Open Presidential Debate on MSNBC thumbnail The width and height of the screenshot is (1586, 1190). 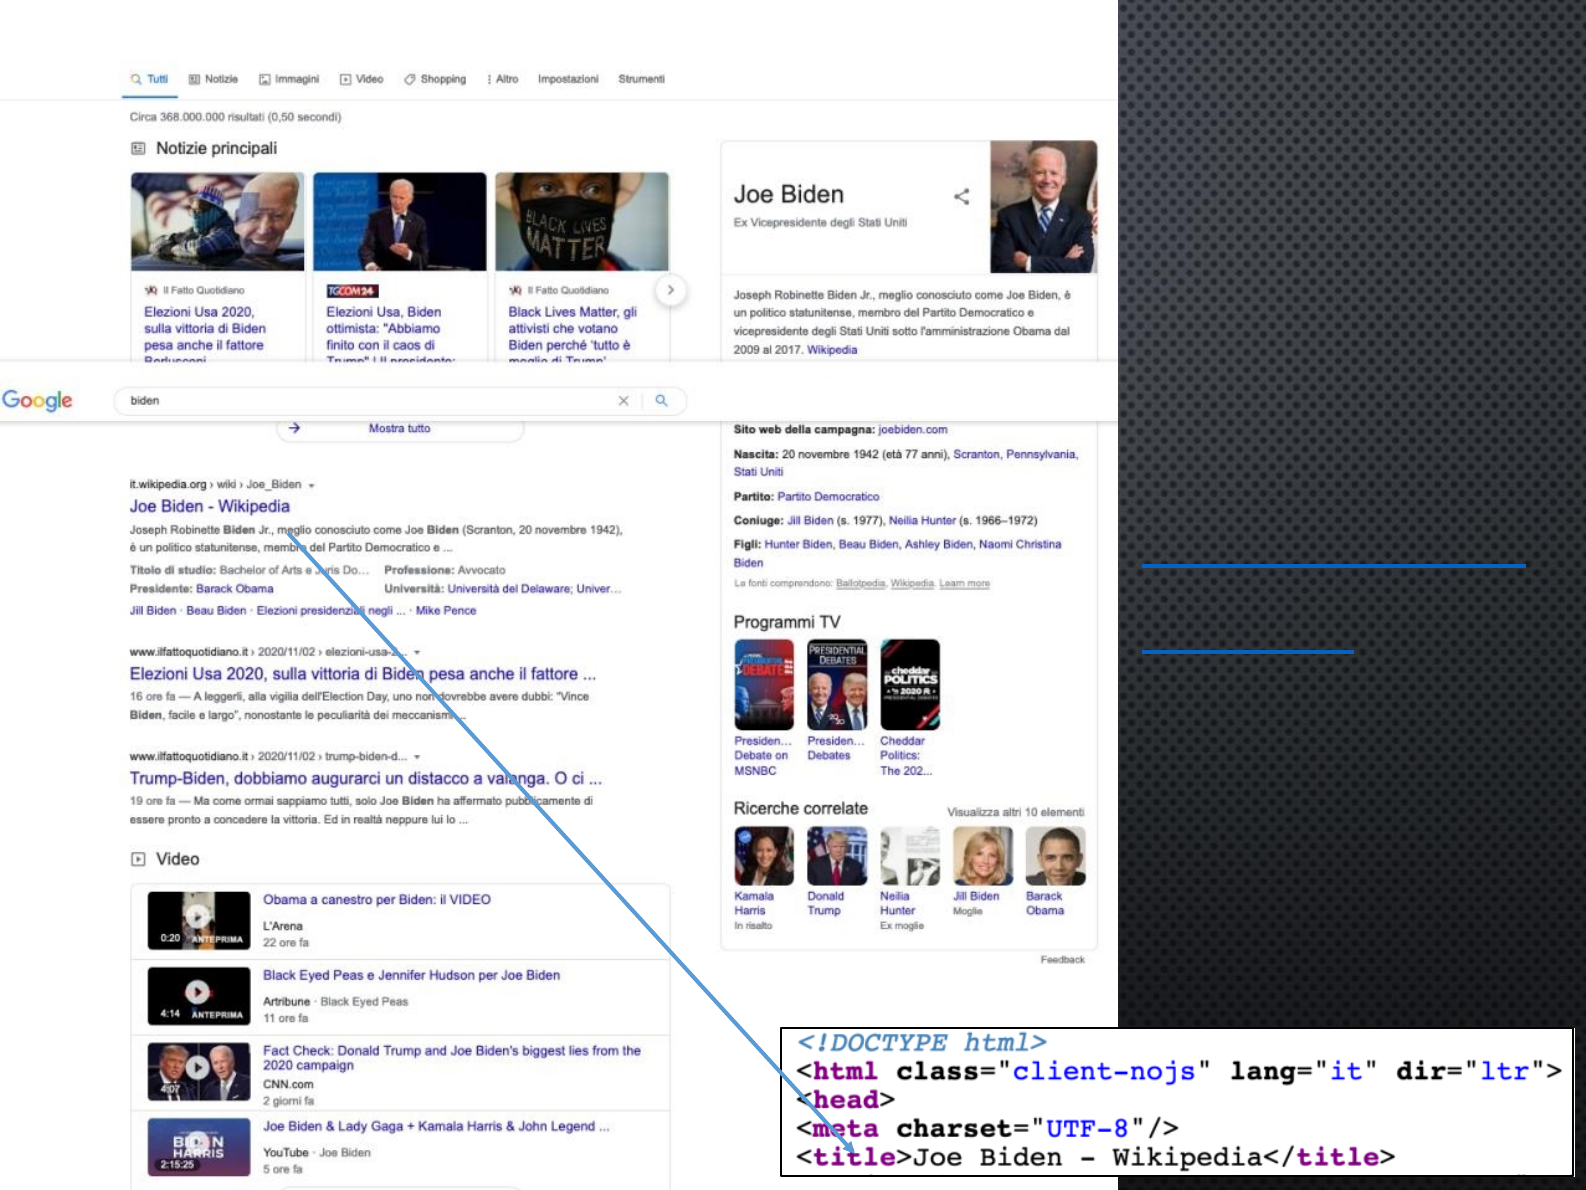[x=764, y=685]
